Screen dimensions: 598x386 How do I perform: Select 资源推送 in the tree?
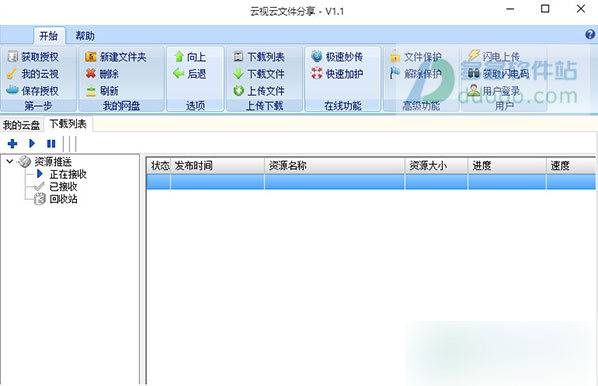(53, 162)
